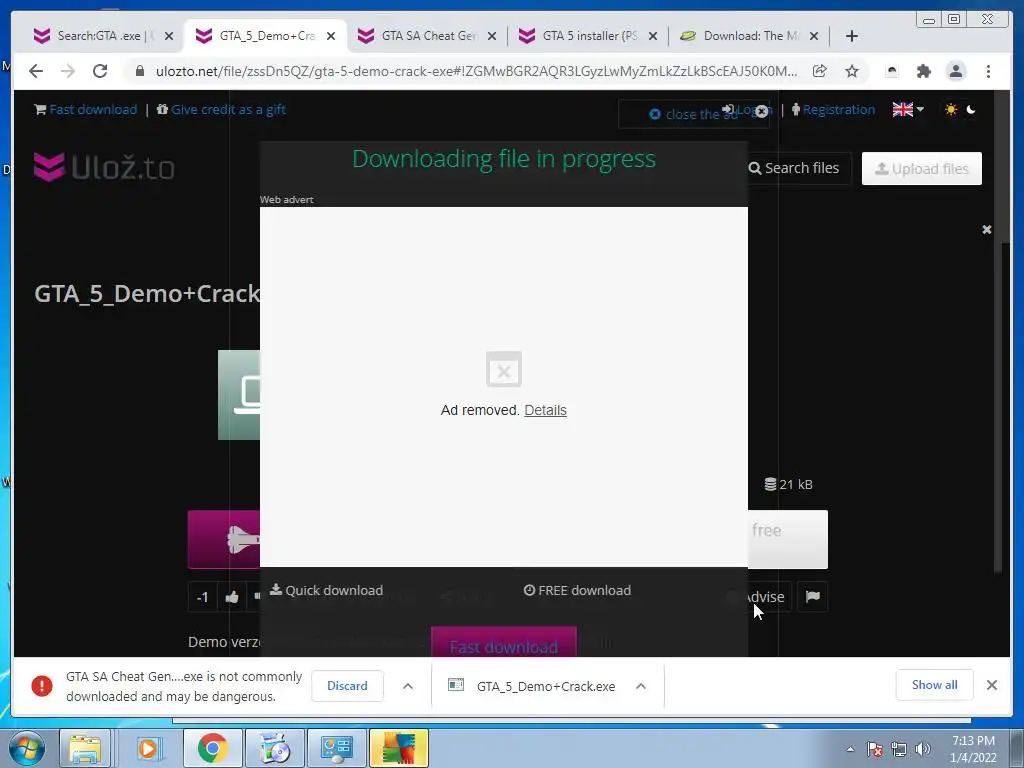Click FREE download option
The image size is (1024, 768).
pyautogui.click(x=577, y=590)
